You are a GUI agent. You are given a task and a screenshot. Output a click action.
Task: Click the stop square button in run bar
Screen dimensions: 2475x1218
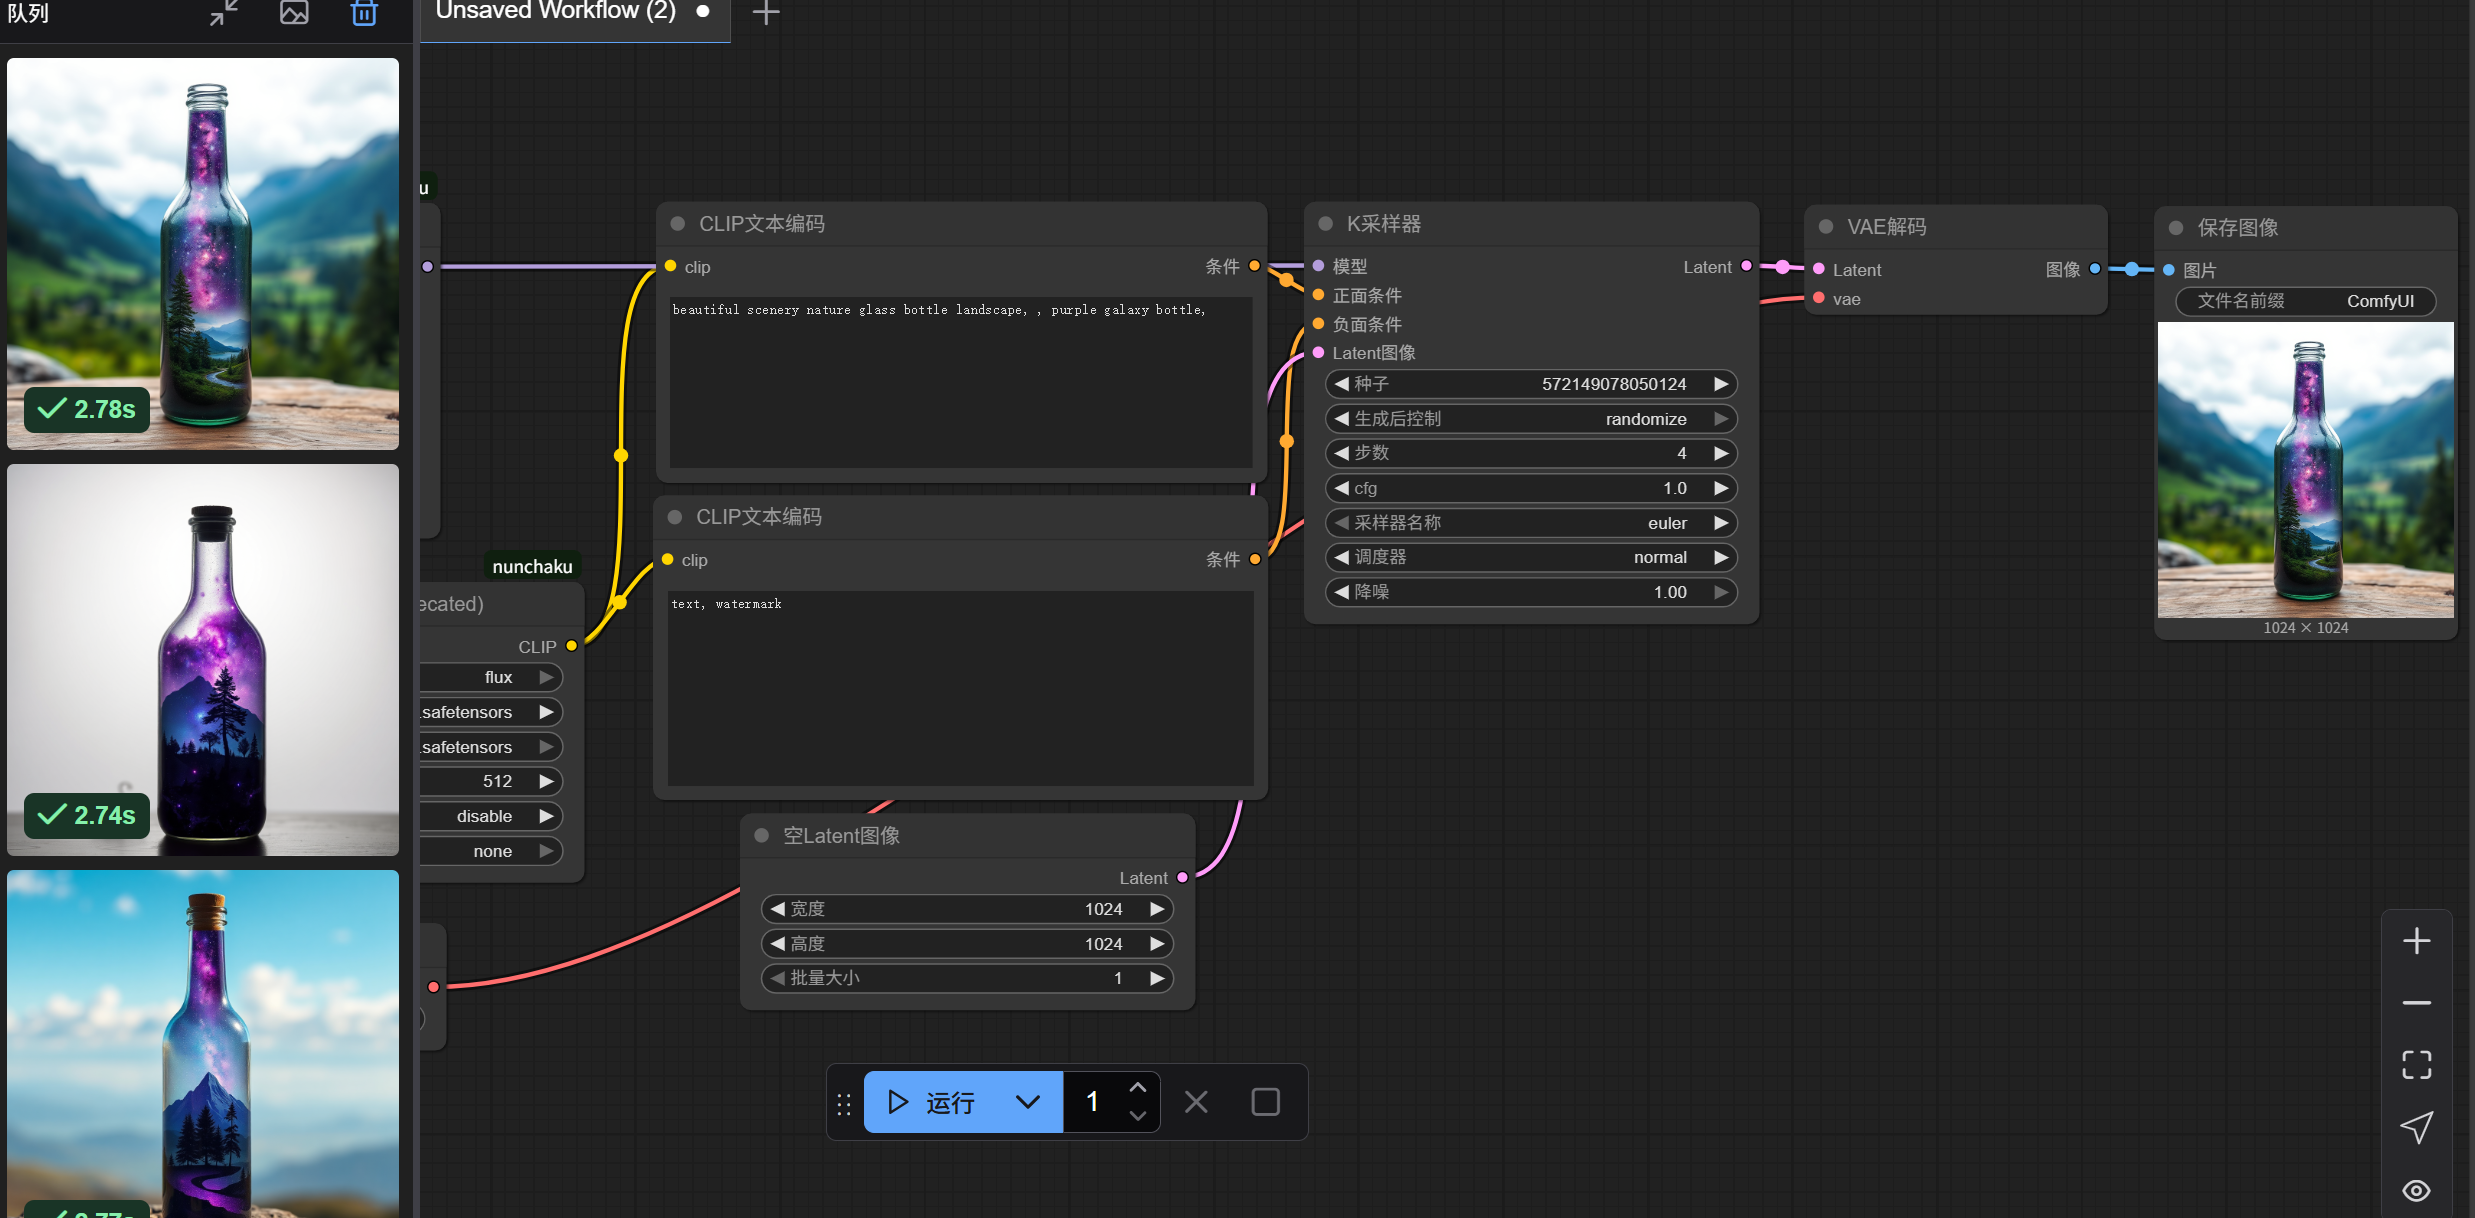(x=1265, y=1102)
